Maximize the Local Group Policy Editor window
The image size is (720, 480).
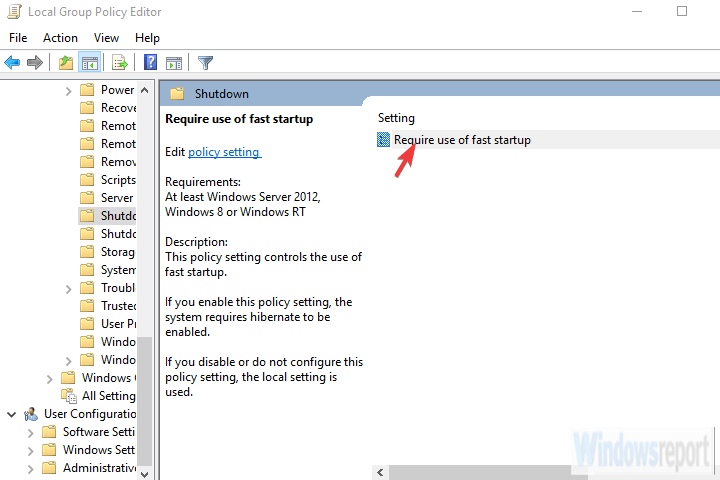682,11
